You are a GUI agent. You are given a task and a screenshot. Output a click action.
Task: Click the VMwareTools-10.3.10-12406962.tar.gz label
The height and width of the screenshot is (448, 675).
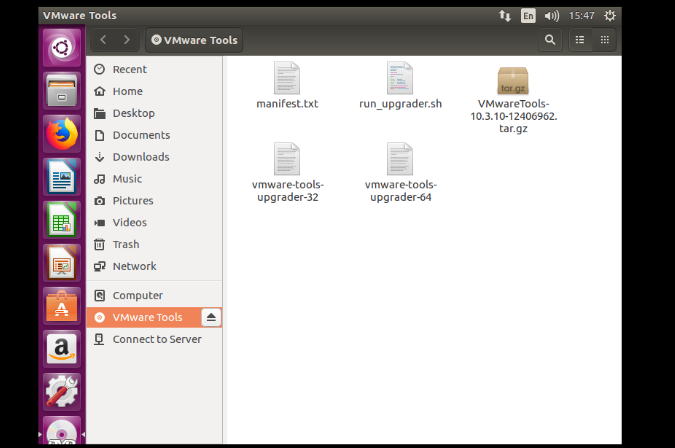point(513,116)
